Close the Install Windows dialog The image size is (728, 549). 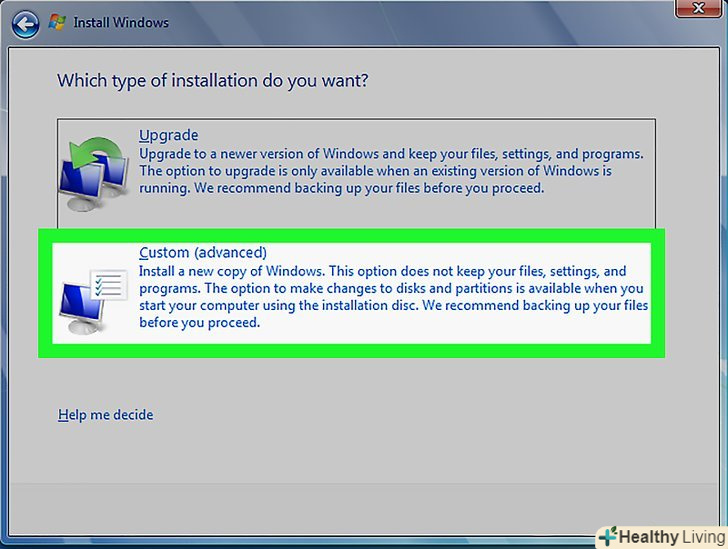coord(698,8)
